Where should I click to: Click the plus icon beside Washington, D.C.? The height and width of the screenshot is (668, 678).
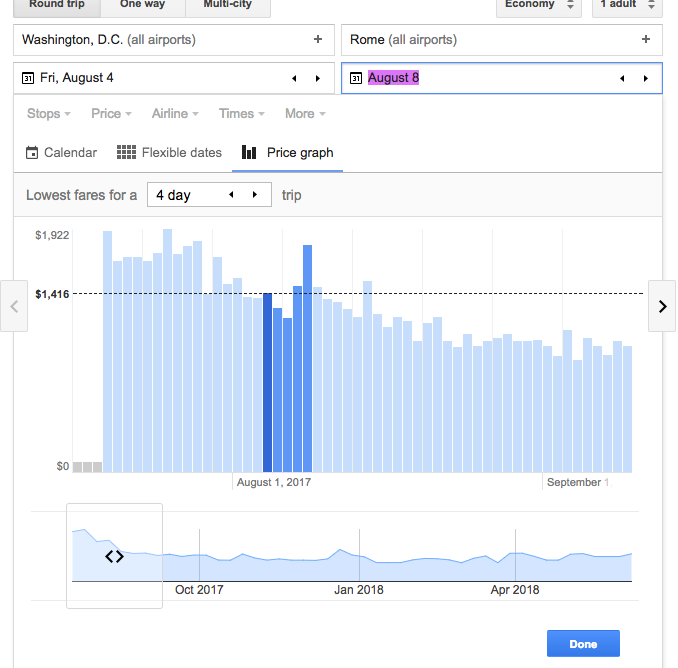coord(318,40)
